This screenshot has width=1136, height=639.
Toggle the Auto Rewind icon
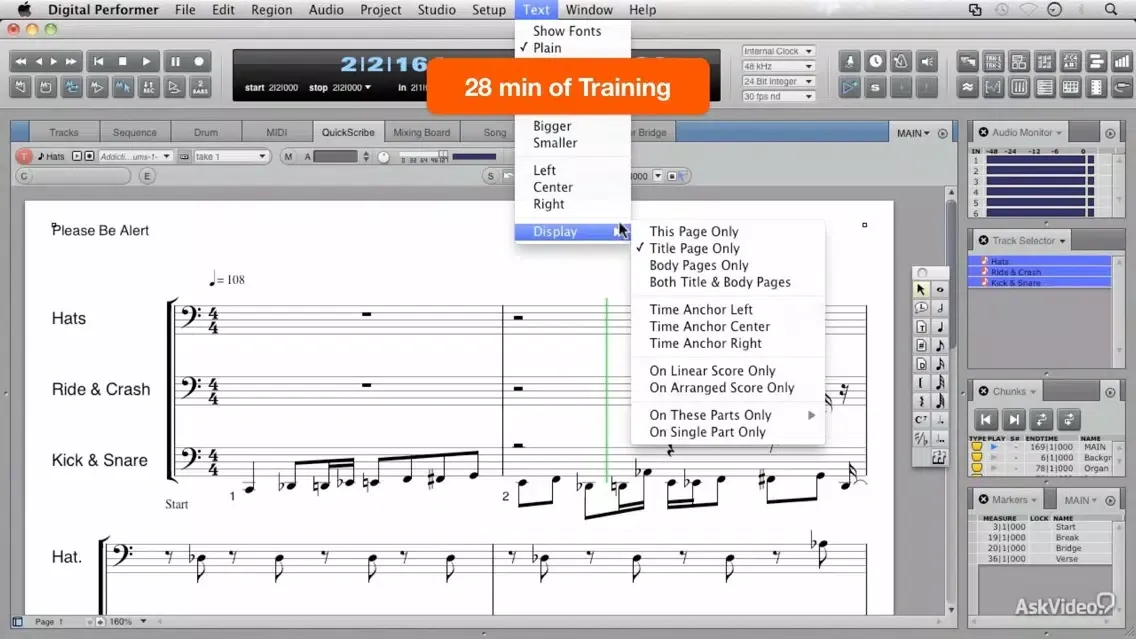21,88
